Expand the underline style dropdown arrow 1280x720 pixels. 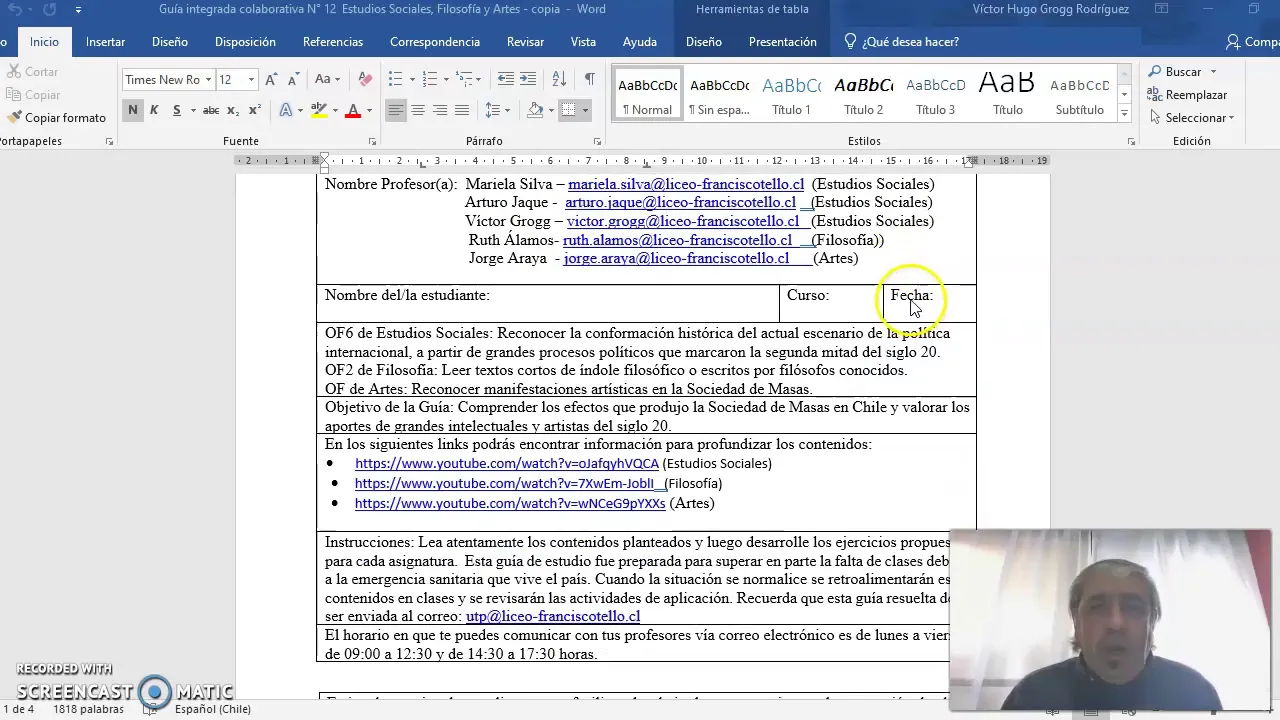pos(192,110)
